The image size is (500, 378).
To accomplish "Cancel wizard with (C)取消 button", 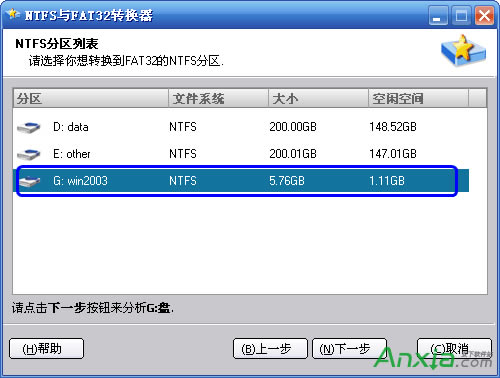I will pyautogui.click(x=454, y=349).
